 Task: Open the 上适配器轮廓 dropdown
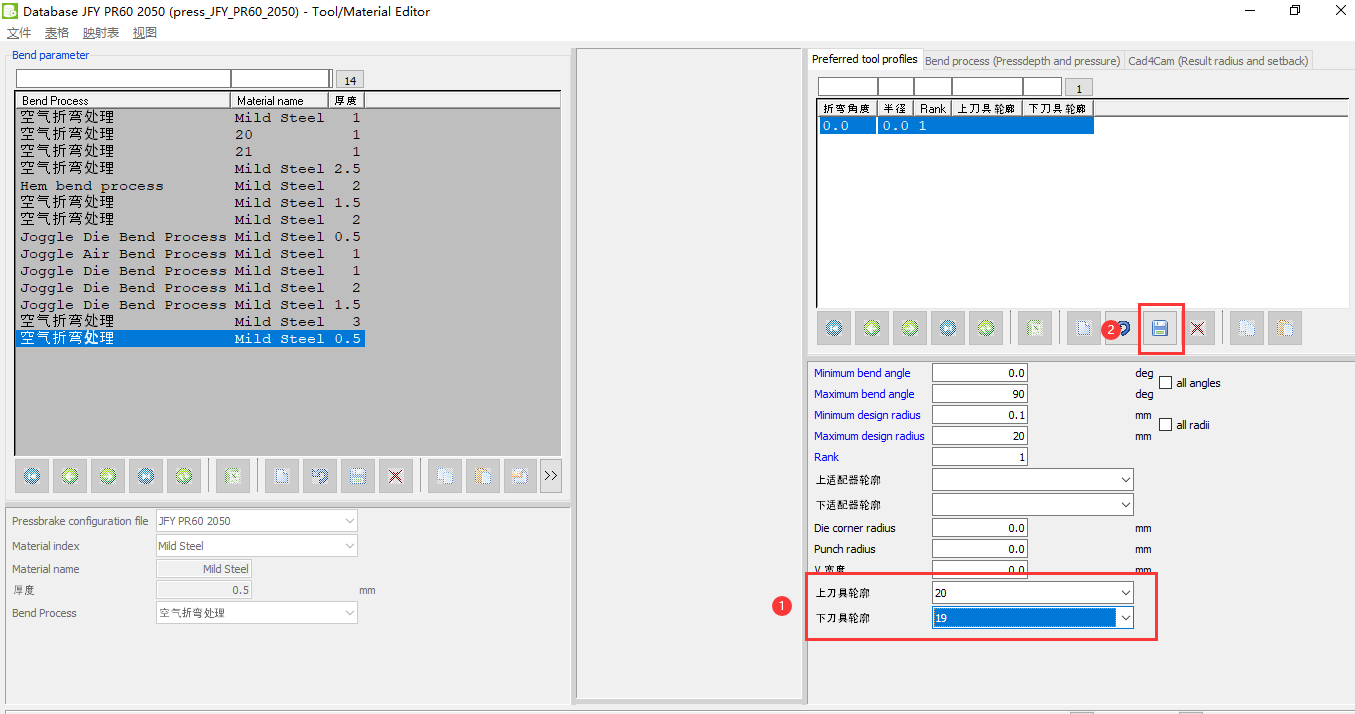tap(1125, 480)
